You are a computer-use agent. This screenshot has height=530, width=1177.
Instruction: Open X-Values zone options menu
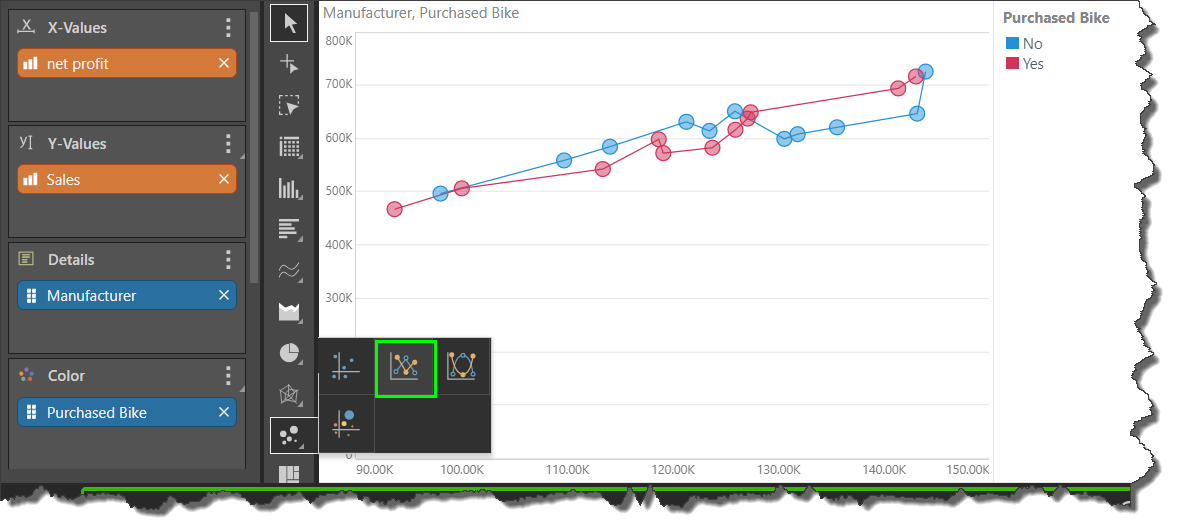pos(228,28)
